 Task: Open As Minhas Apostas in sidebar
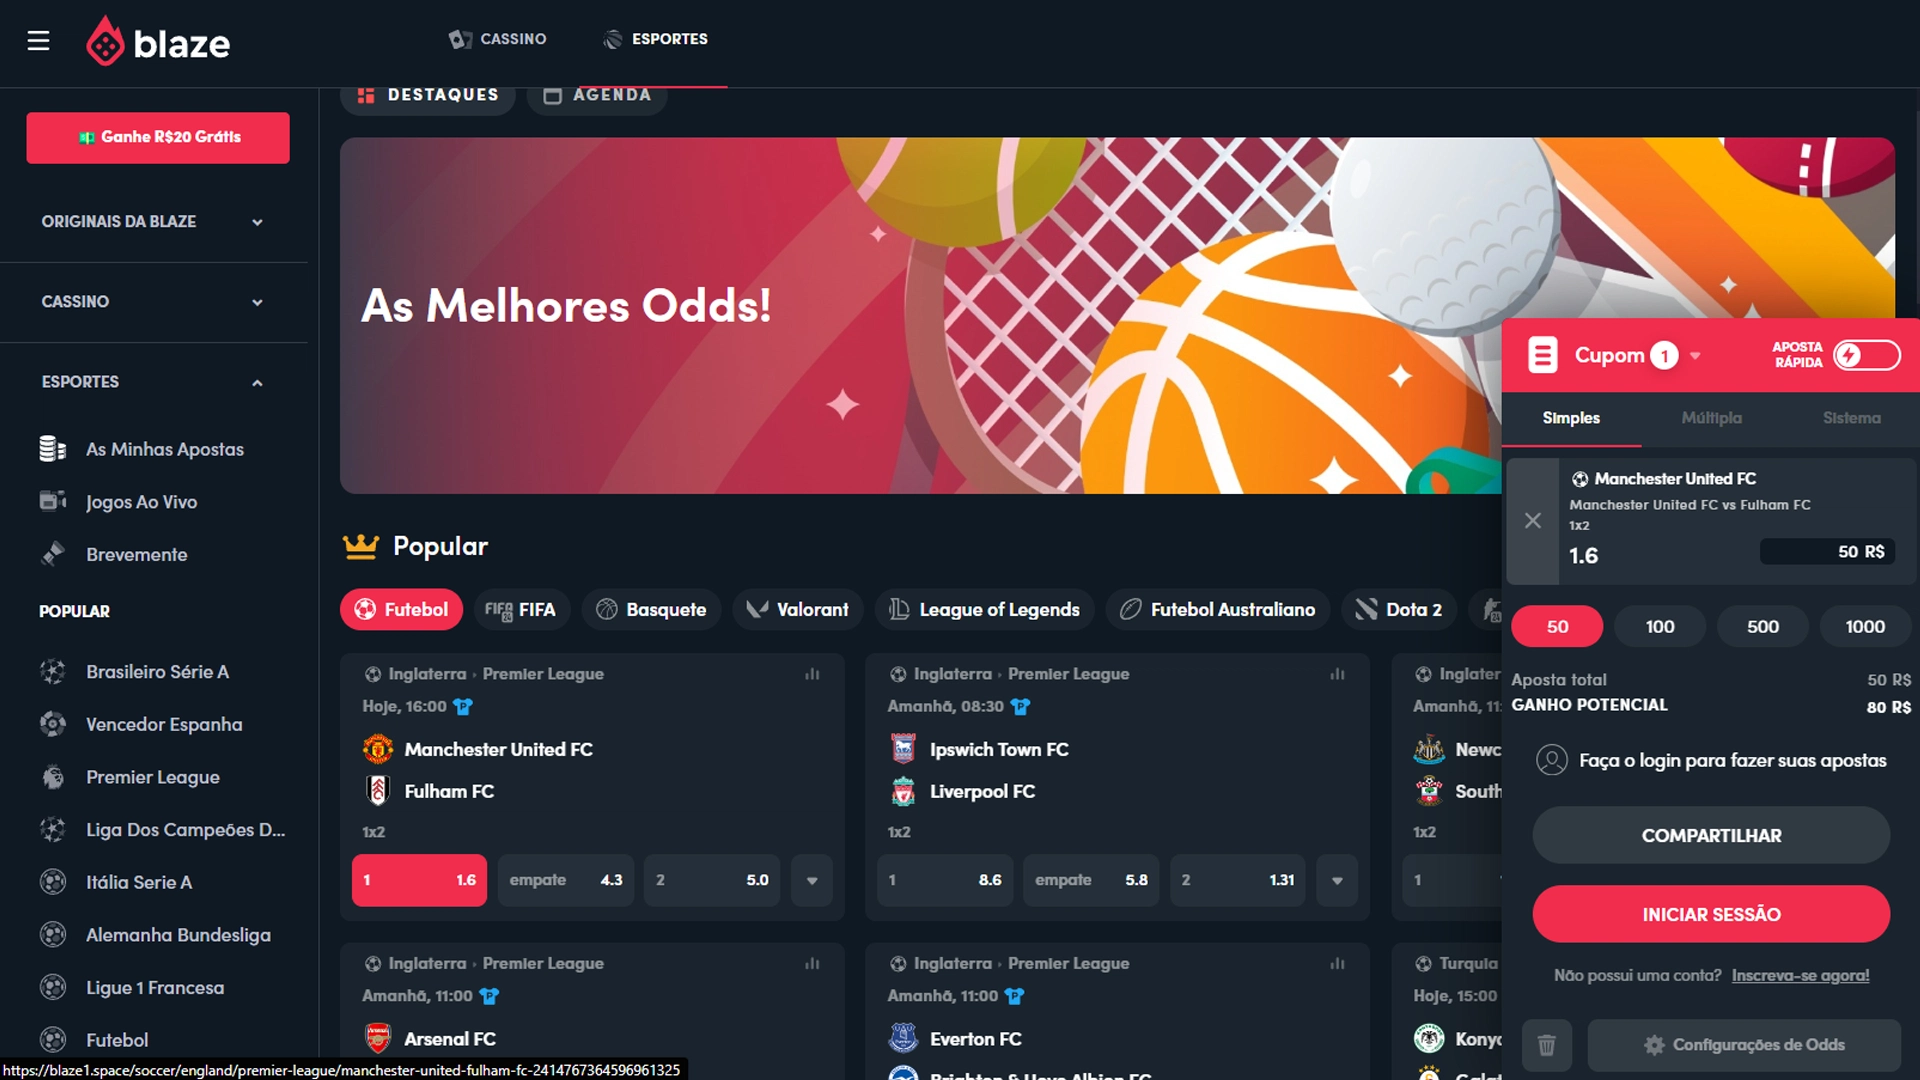click(x=164, y=449)
